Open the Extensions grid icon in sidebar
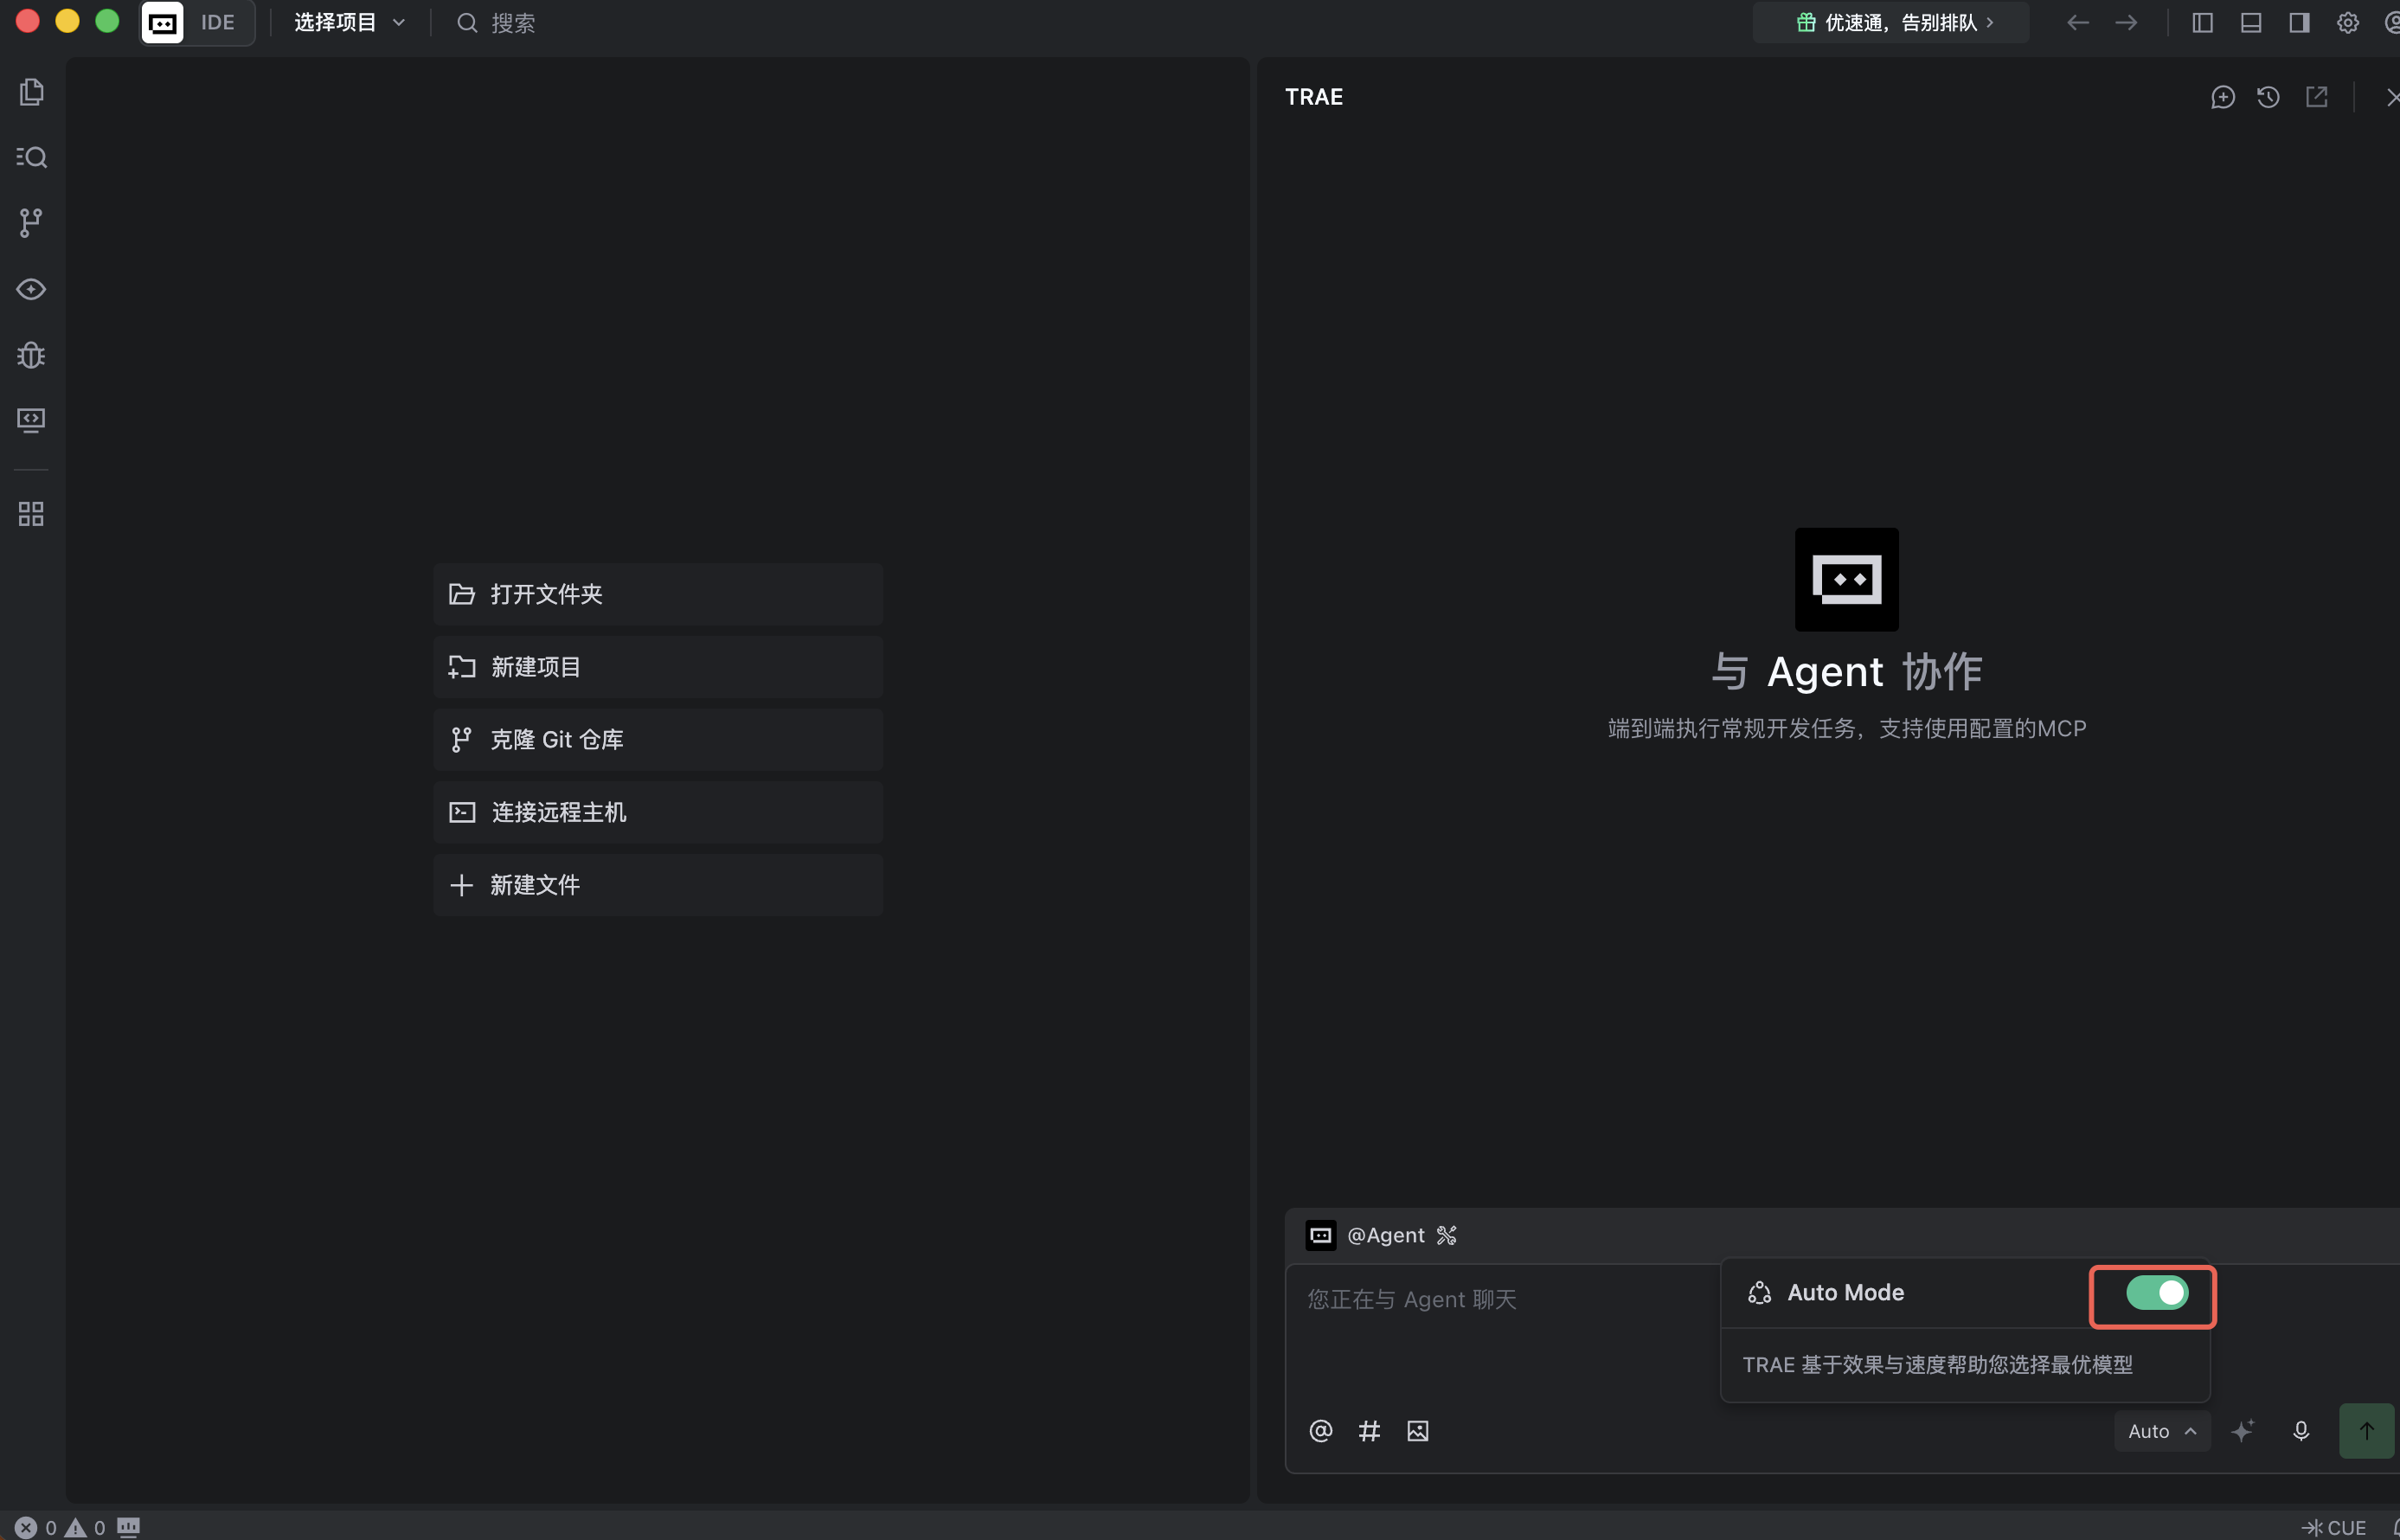Image resolution: width=2400 pixels, height=1540 pixels. [x=31, y=514]
